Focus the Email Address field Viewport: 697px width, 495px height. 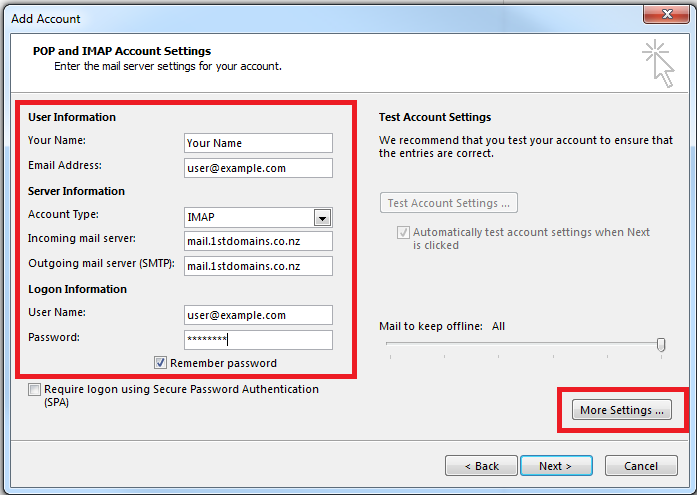(x=258, y=168)
